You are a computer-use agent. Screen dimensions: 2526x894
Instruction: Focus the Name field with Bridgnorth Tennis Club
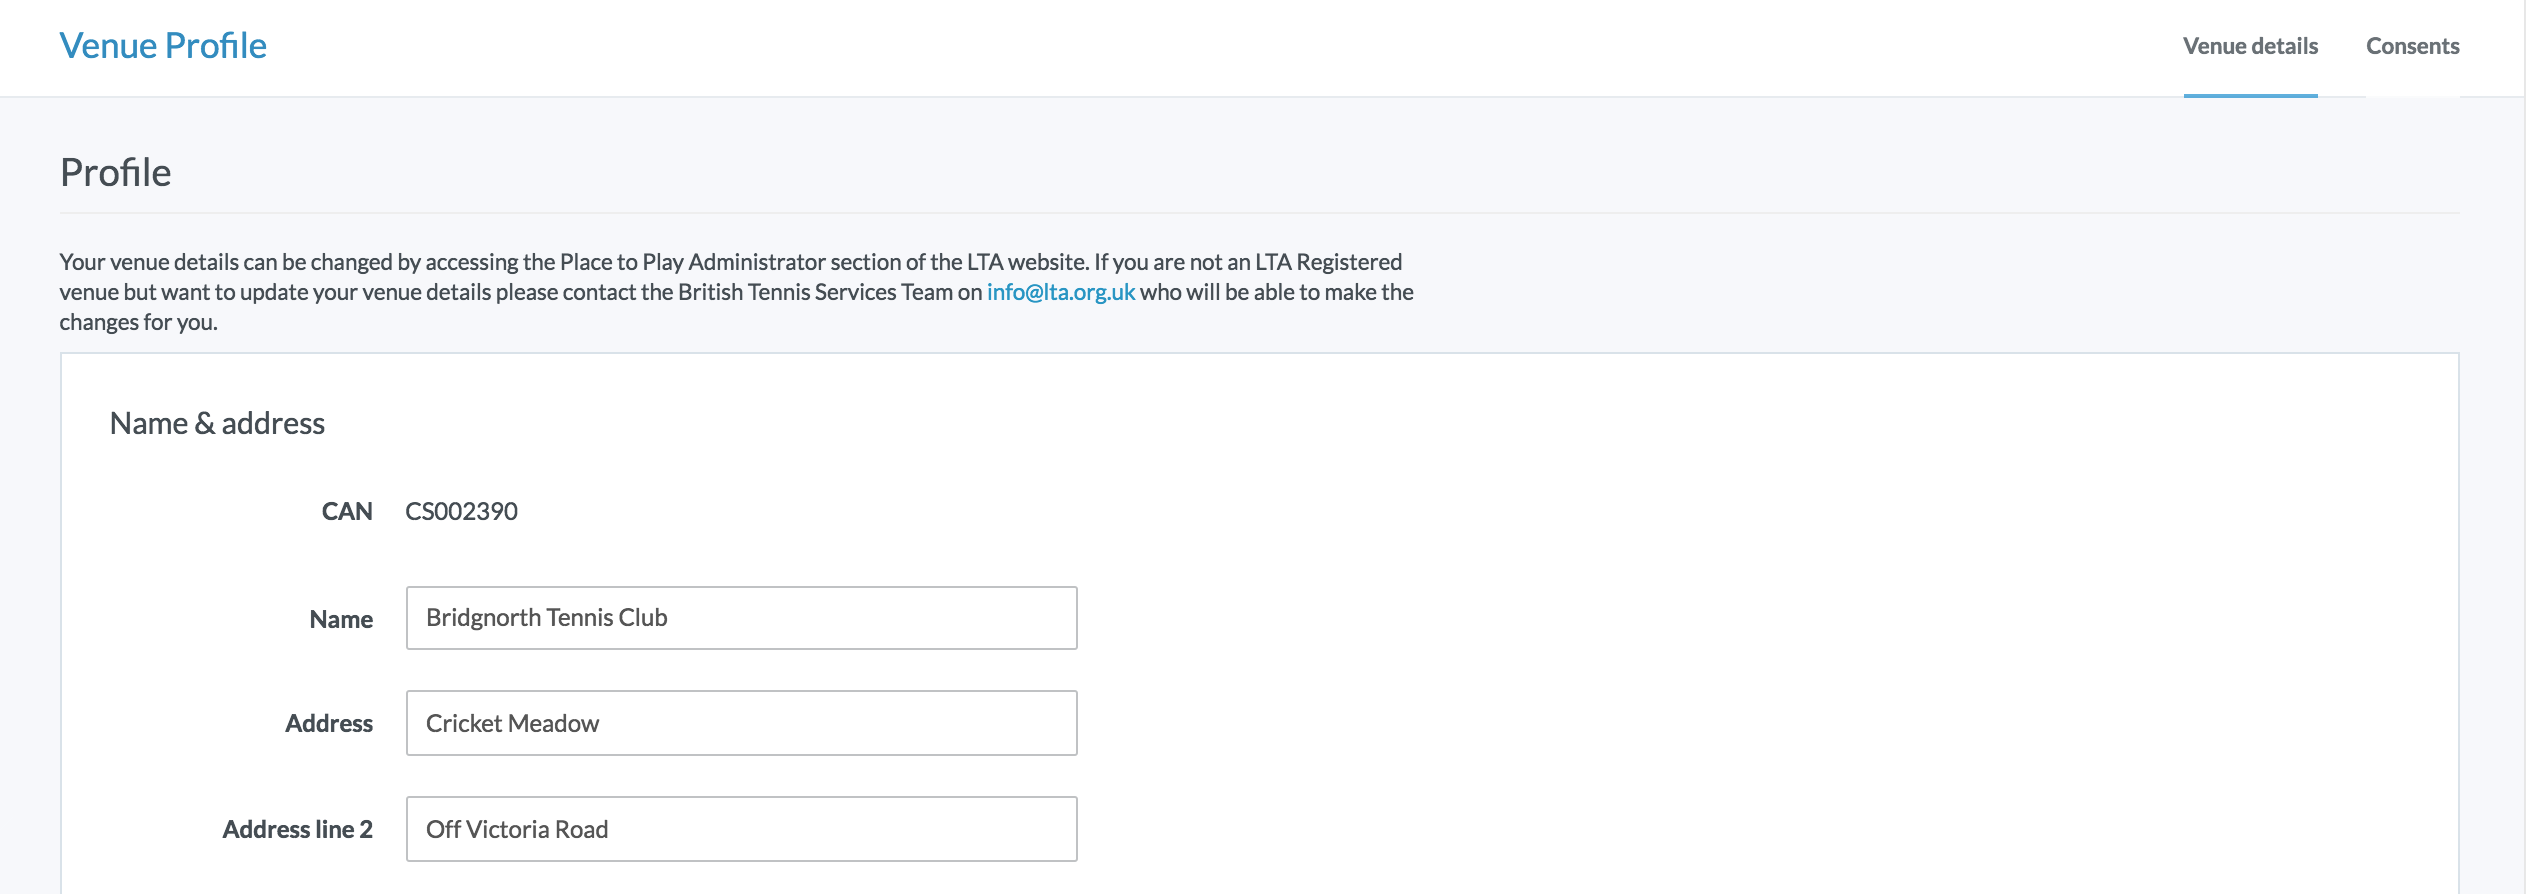741,618
